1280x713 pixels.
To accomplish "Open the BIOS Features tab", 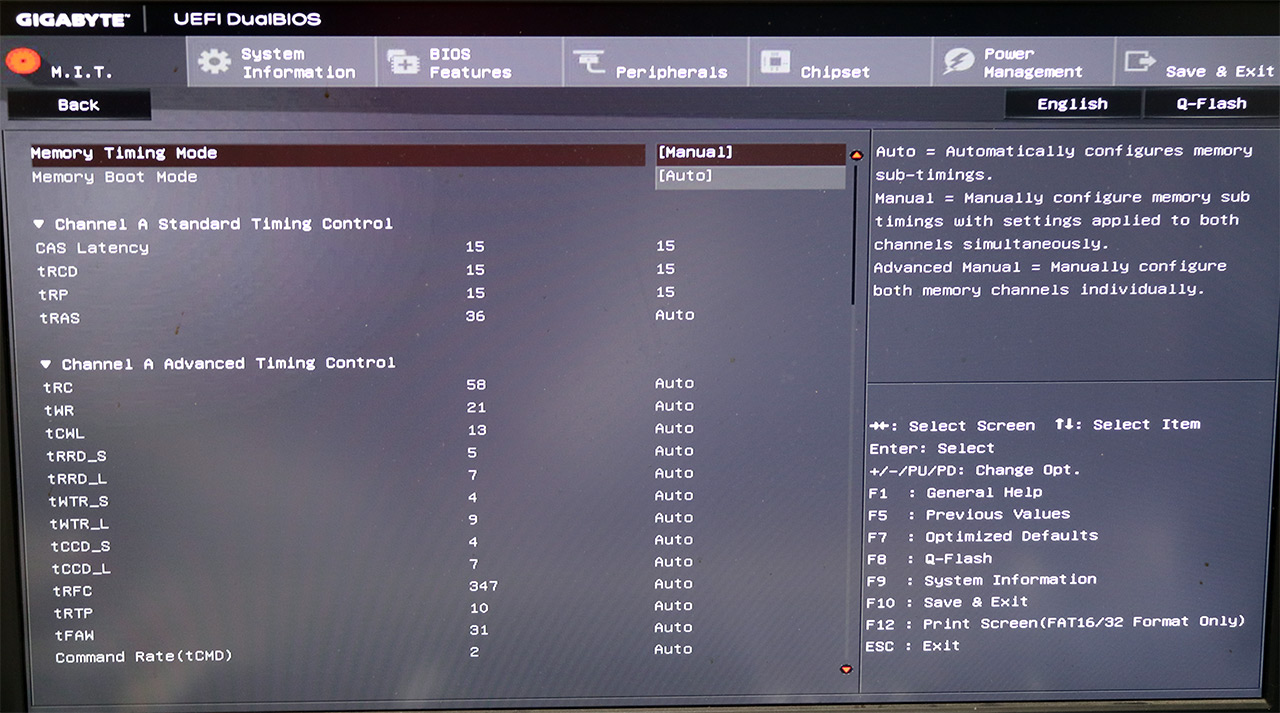I will coord(468,63).
